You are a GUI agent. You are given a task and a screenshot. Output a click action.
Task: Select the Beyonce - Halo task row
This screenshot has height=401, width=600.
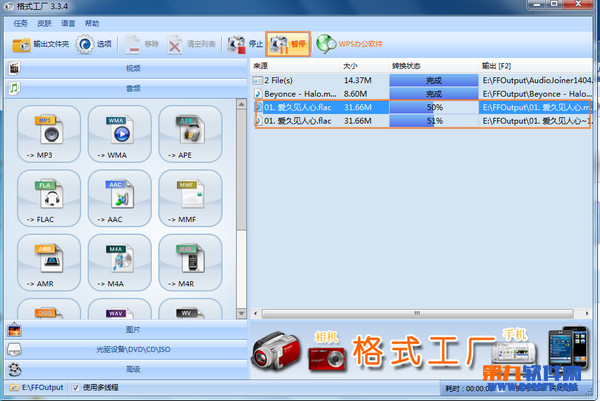(422, 94)
